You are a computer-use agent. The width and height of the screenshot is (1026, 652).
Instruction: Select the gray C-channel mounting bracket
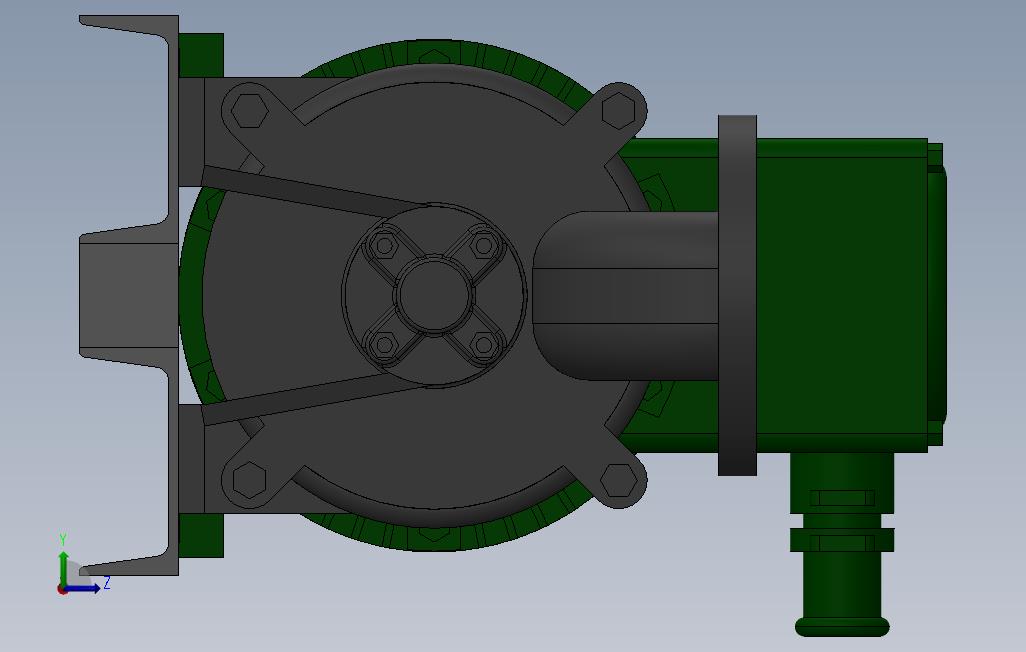pyautogui.click(x=129, y=295)
